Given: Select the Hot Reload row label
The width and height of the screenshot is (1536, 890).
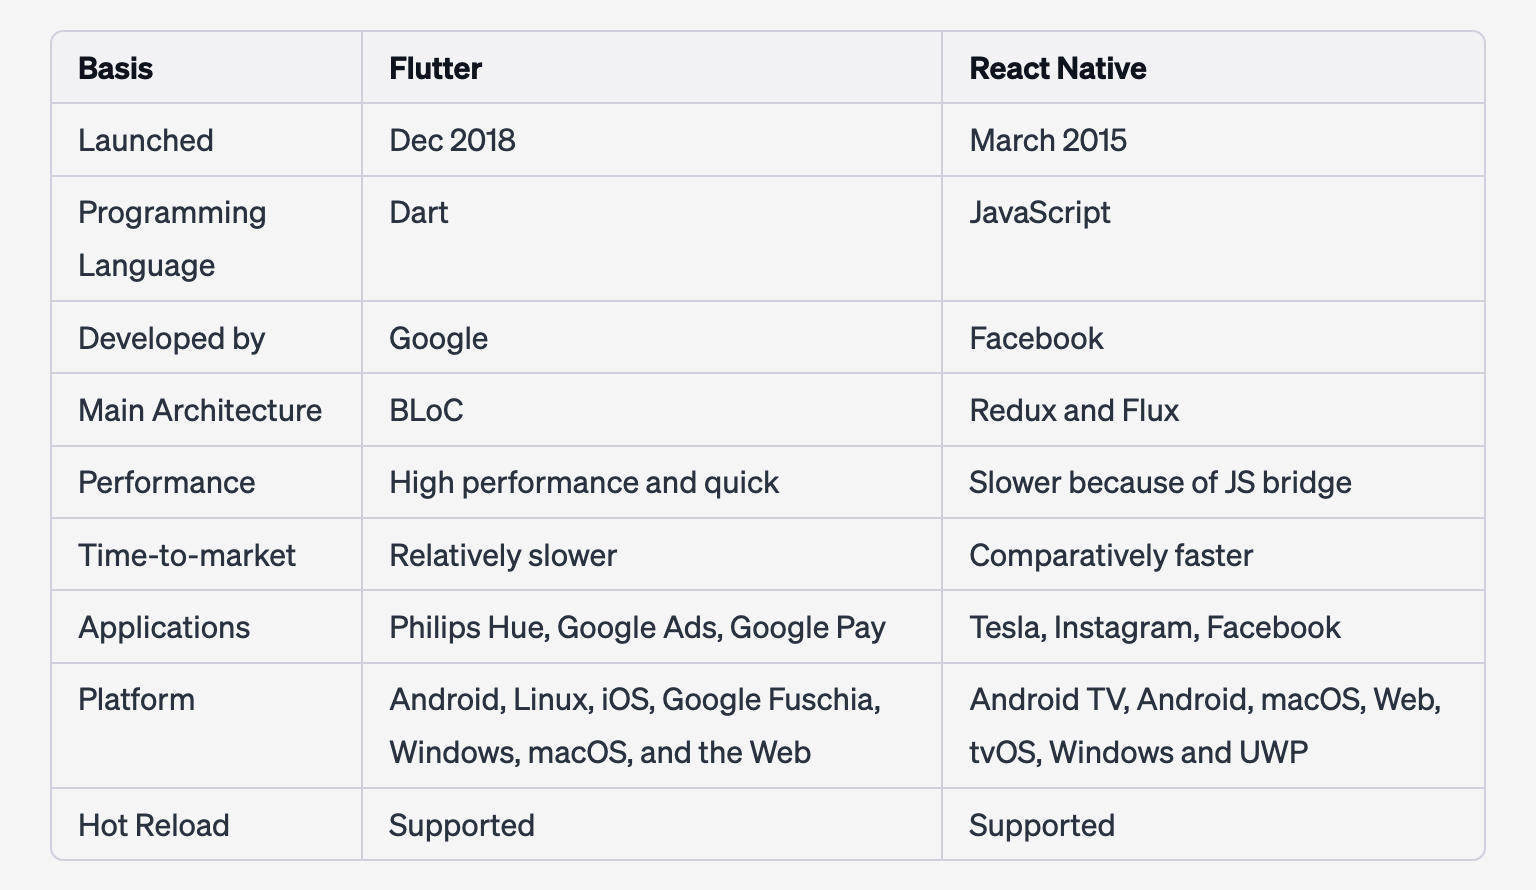Looking at the screenshot, I should 153,825.
